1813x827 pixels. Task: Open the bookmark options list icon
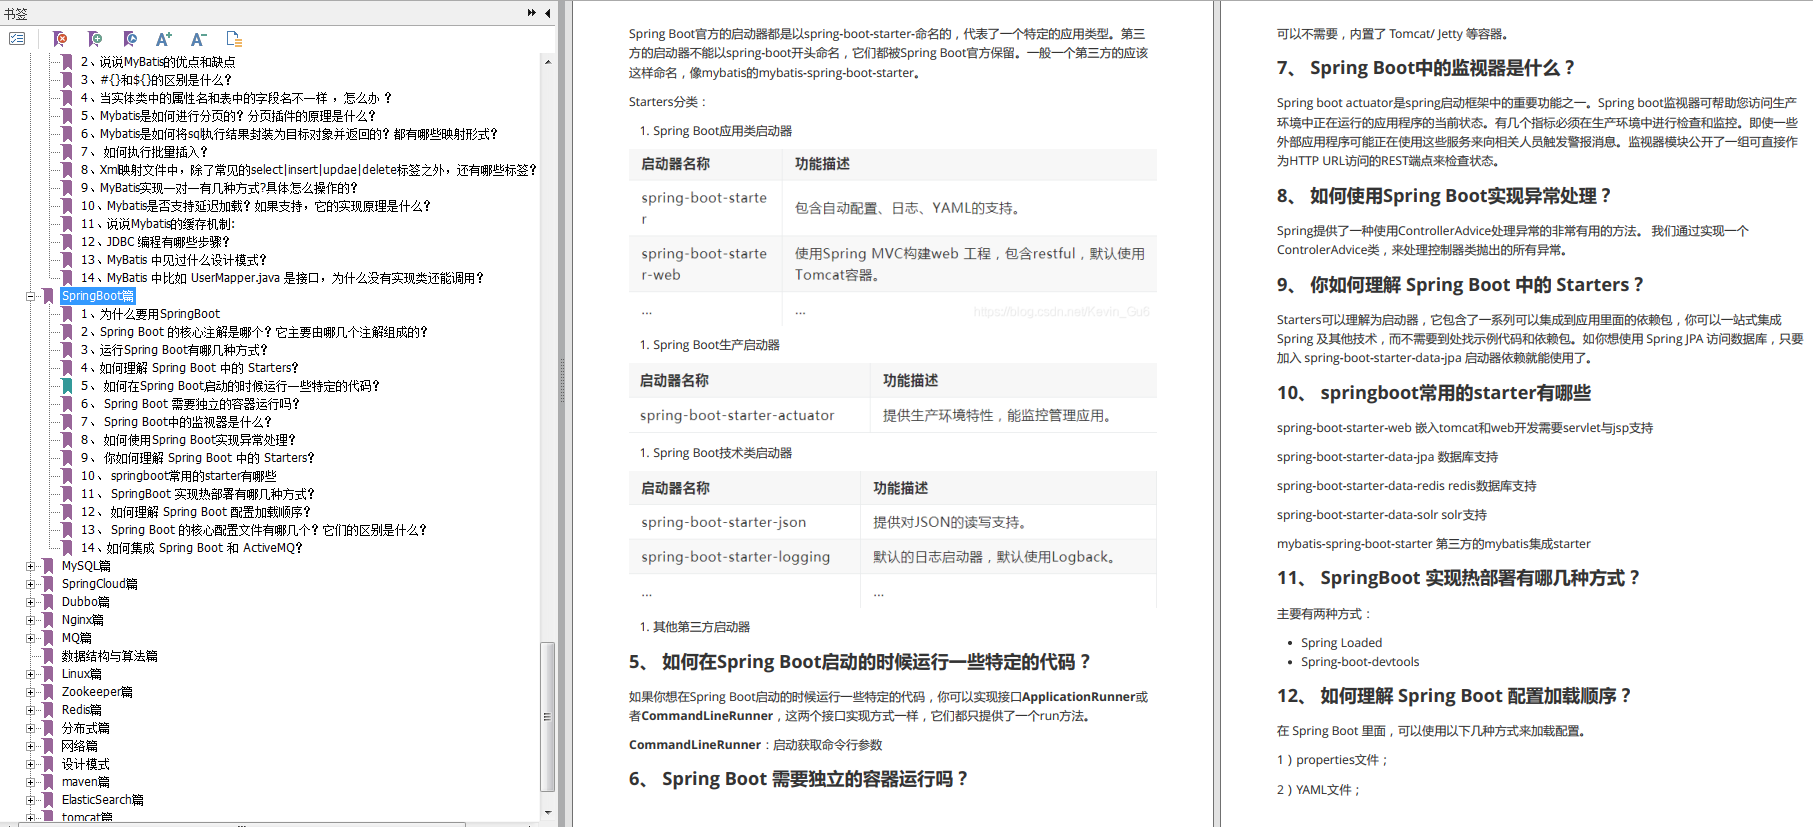tap(17, 39)
